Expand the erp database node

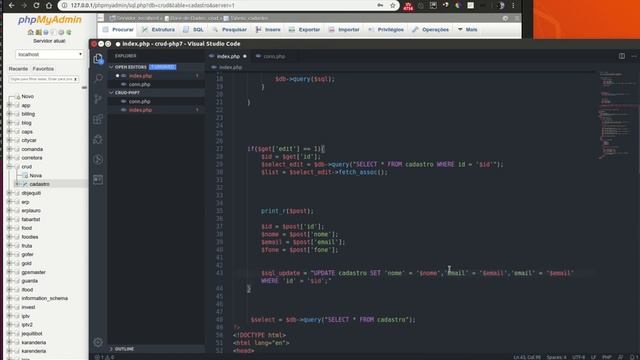(9, 202)
